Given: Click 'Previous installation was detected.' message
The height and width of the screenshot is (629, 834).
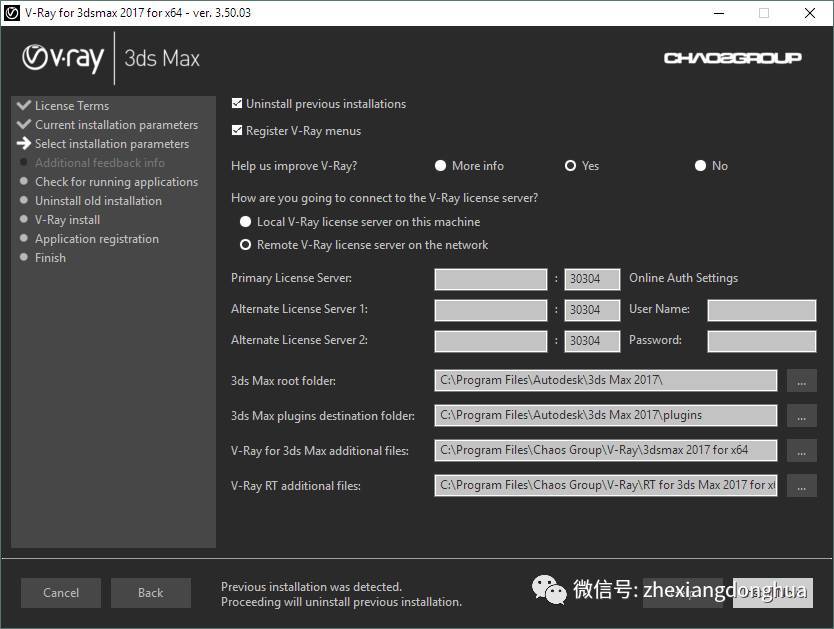Looking at the screenshot, I should click(311, 586).
